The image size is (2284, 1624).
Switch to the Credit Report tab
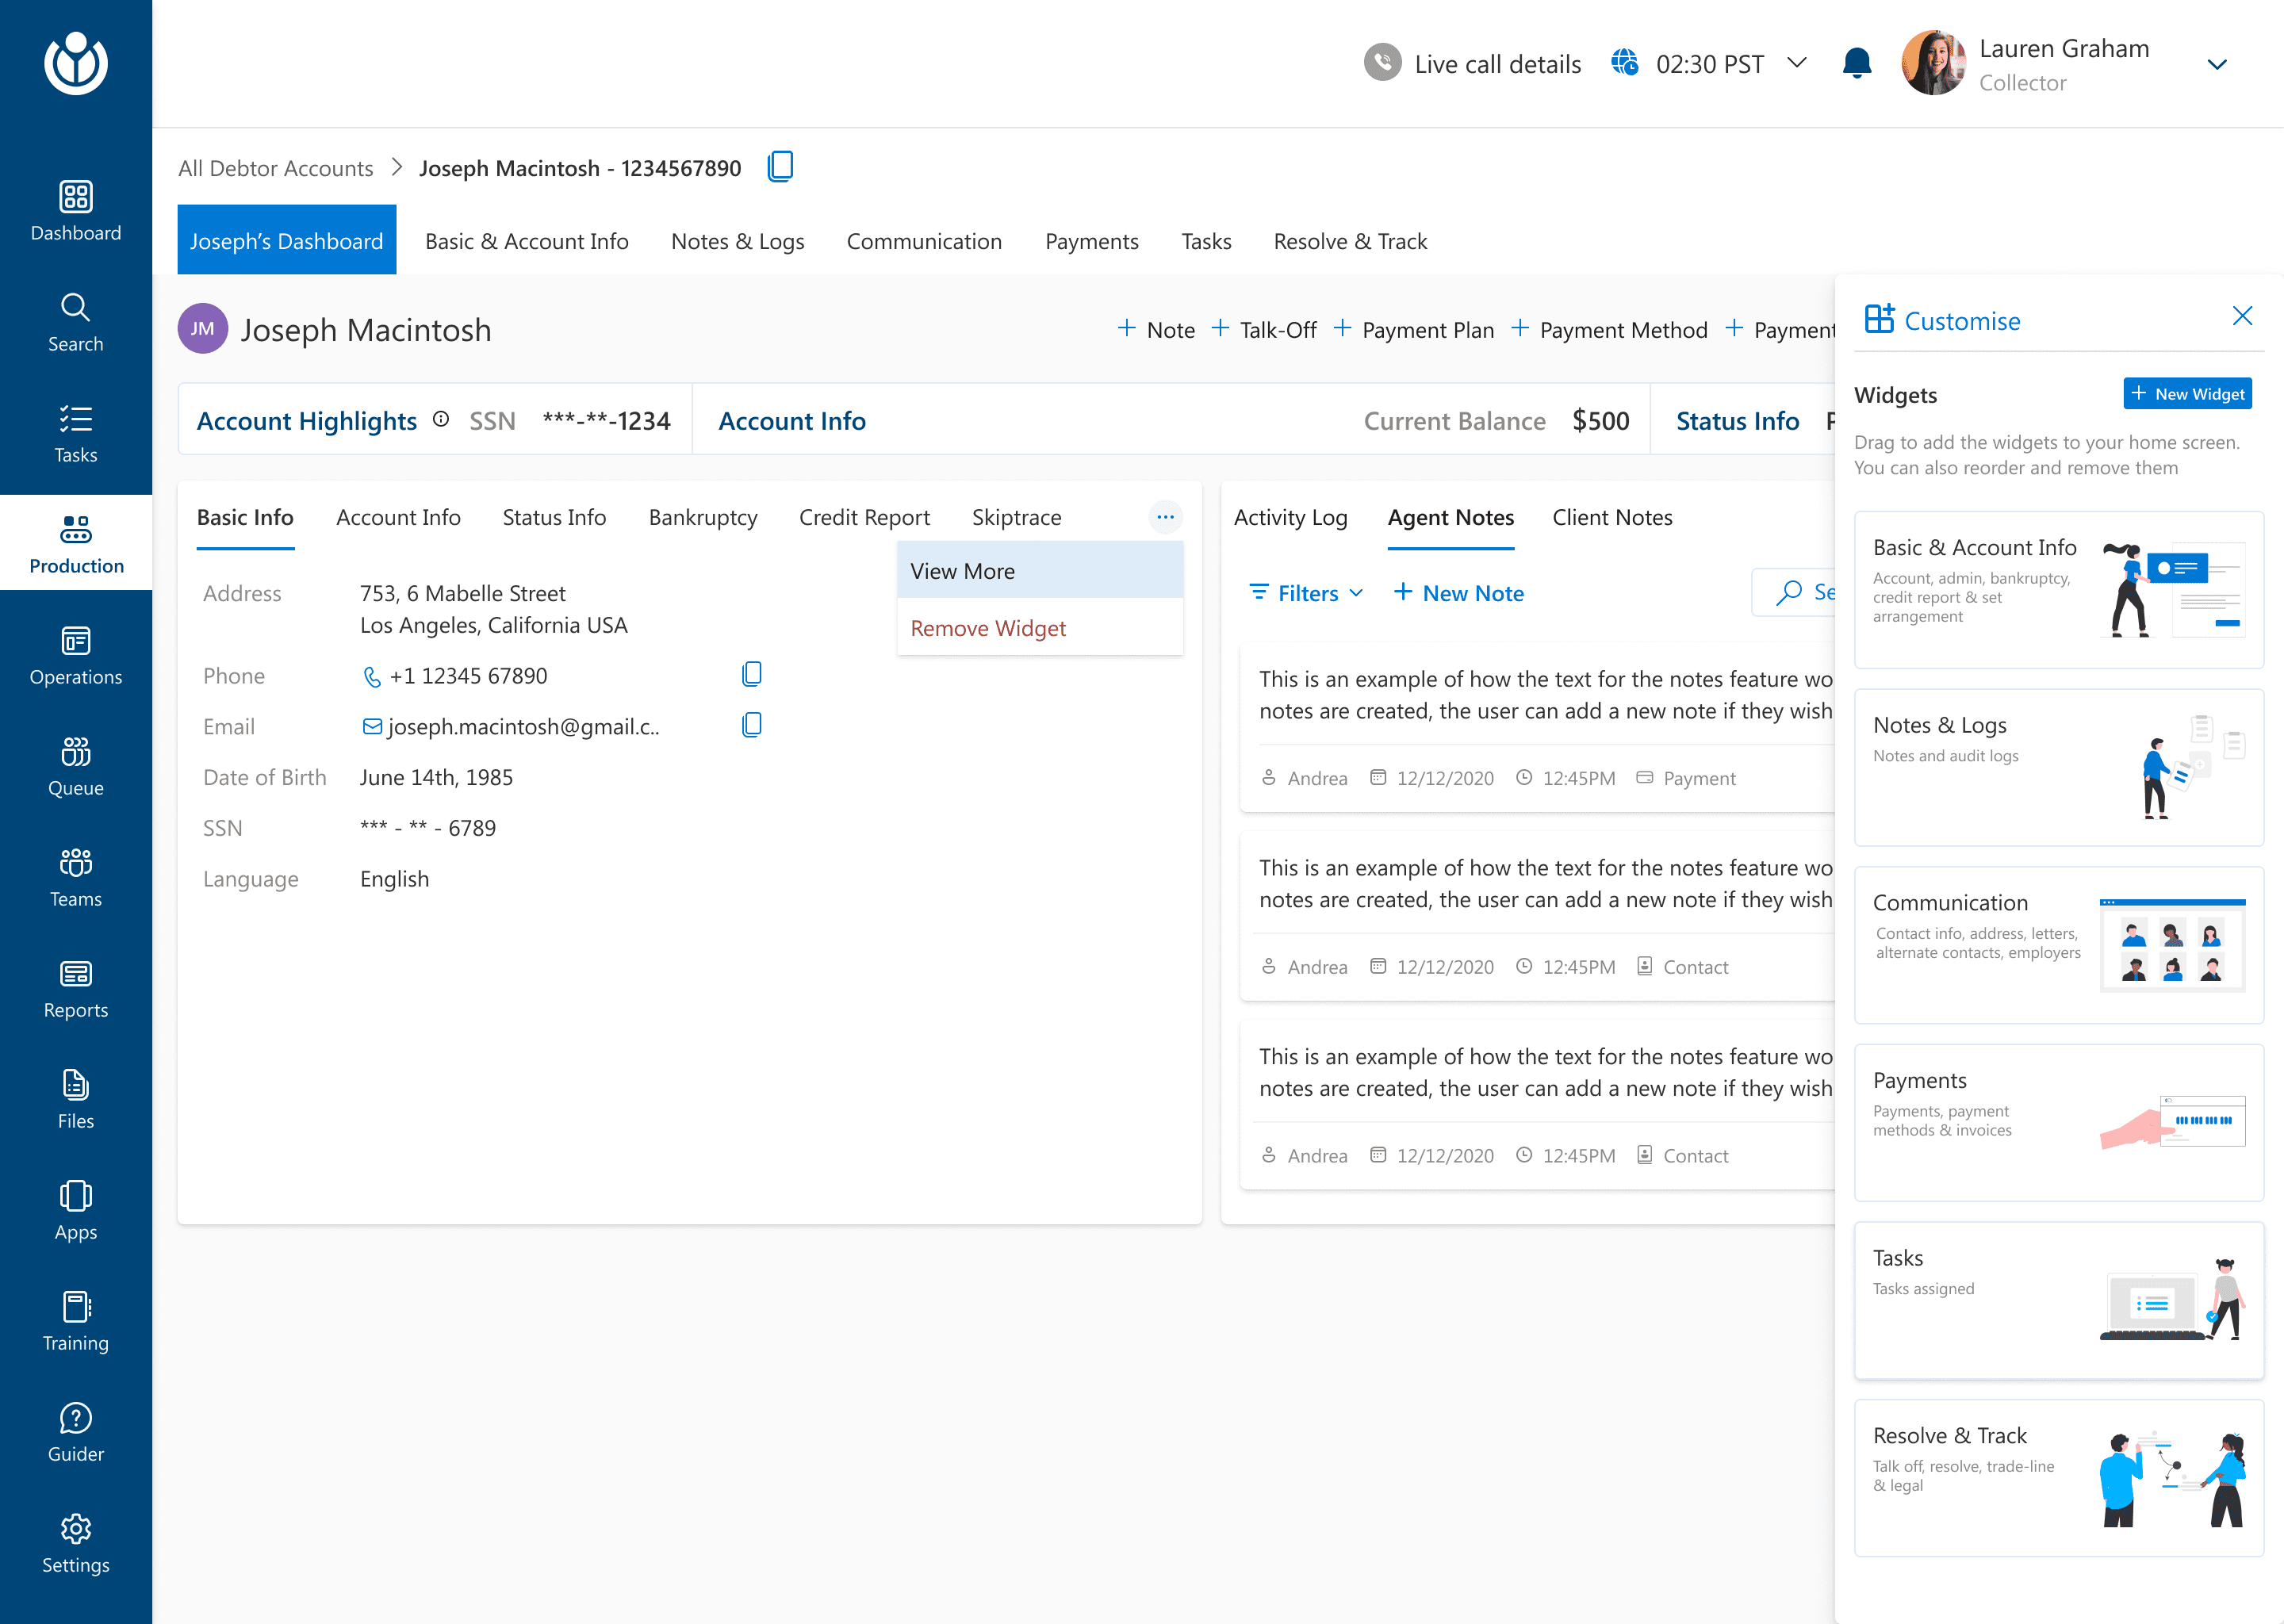864,517
